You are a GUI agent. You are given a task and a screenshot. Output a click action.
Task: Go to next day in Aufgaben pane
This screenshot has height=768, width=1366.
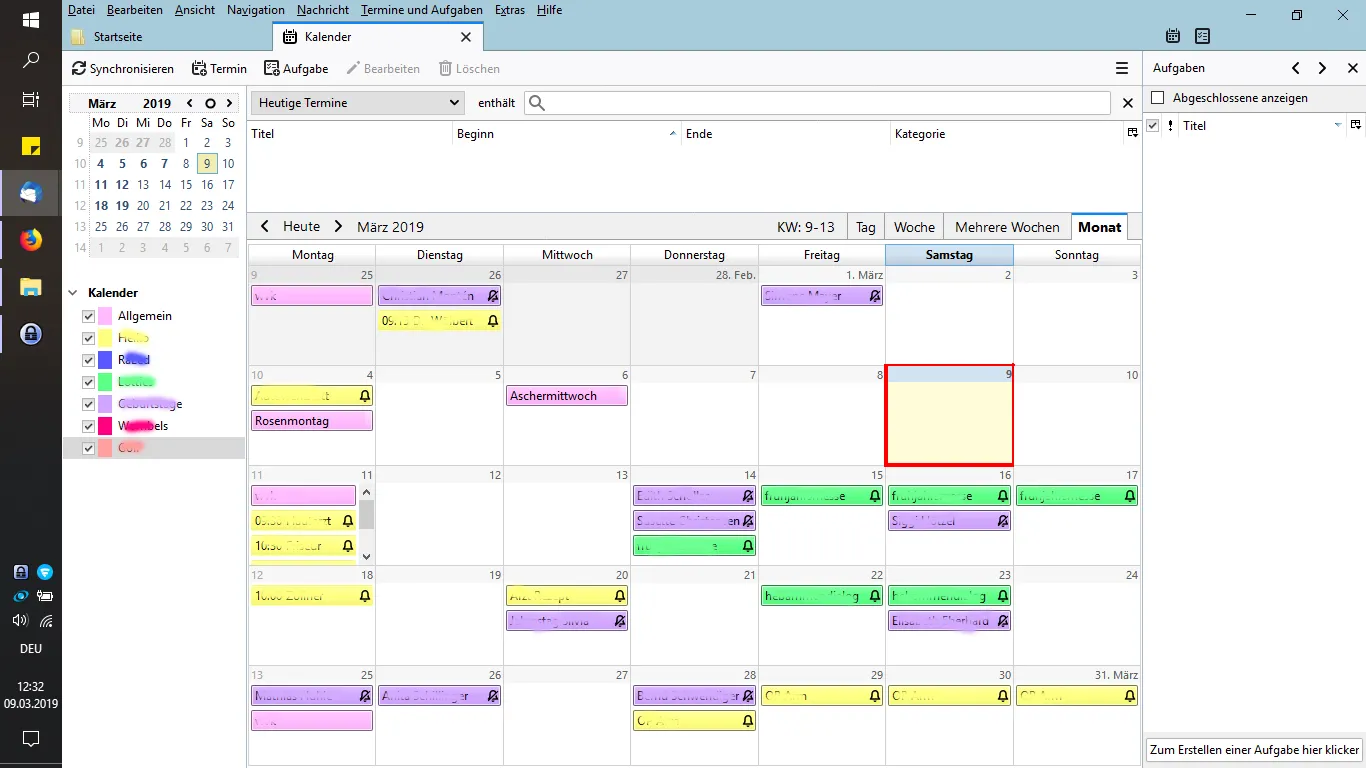(x=1322, y=68)
